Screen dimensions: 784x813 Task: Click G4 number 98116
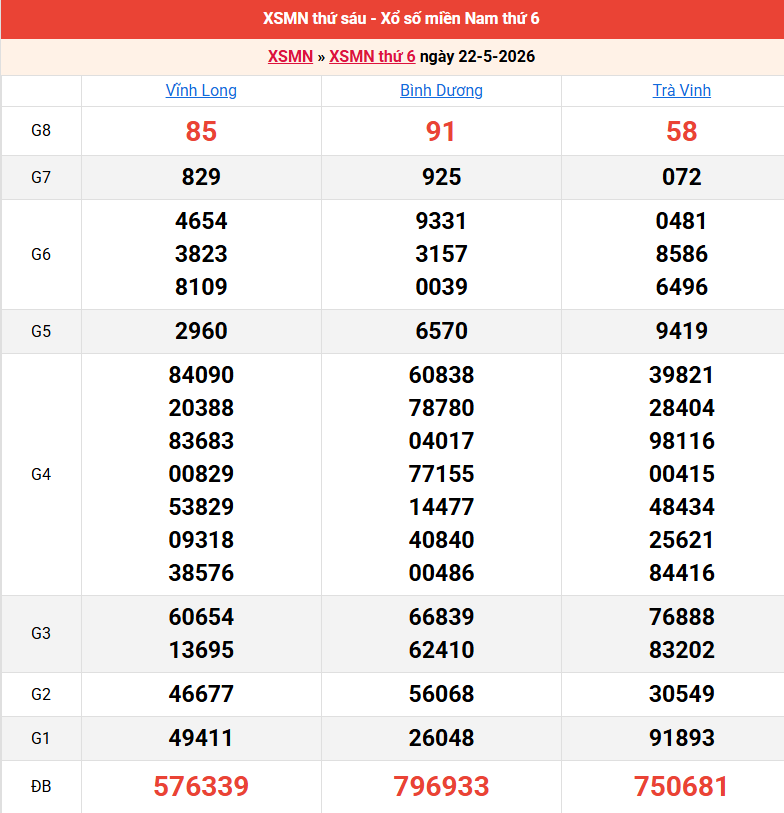coord(681,441)
